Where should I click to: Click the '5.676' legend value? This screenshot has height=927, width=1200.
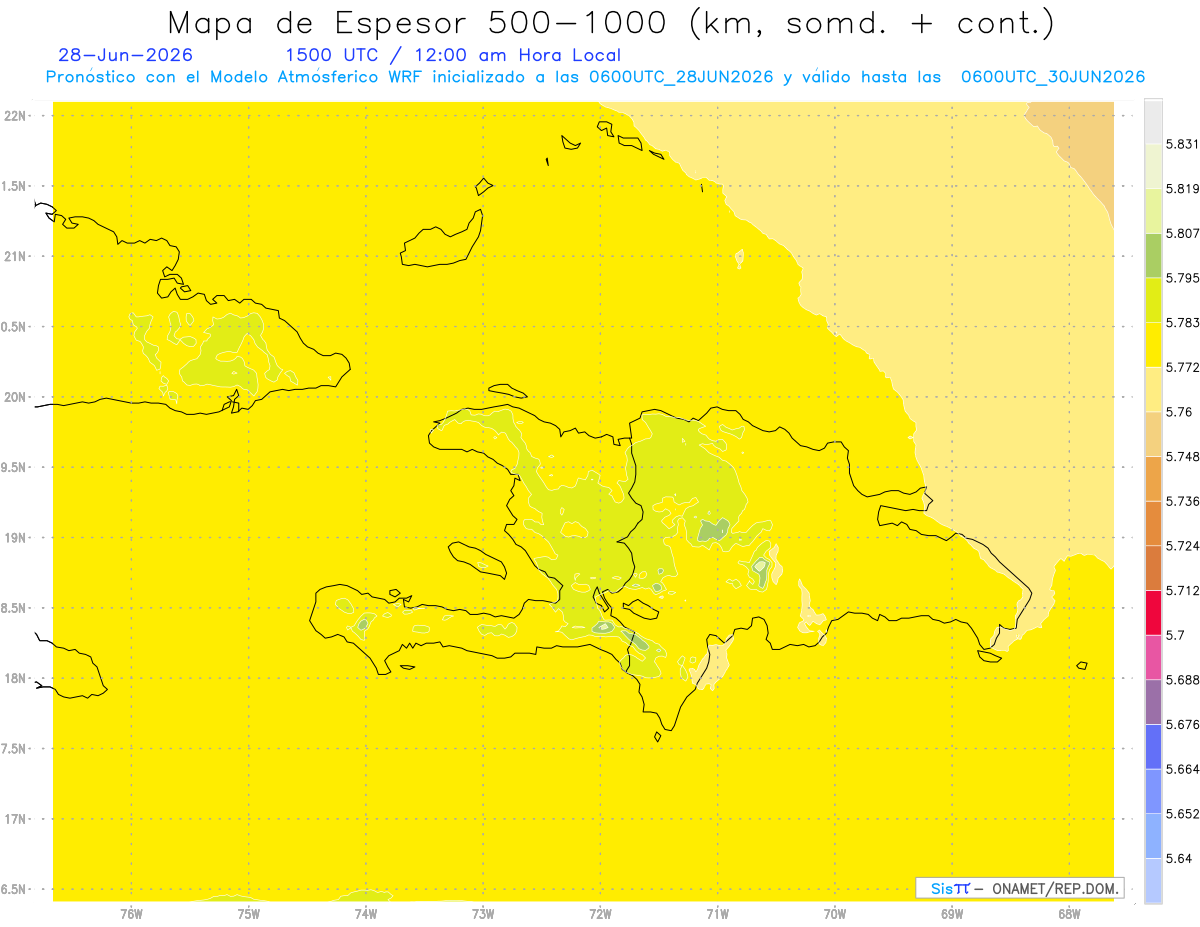point(1182,724)
